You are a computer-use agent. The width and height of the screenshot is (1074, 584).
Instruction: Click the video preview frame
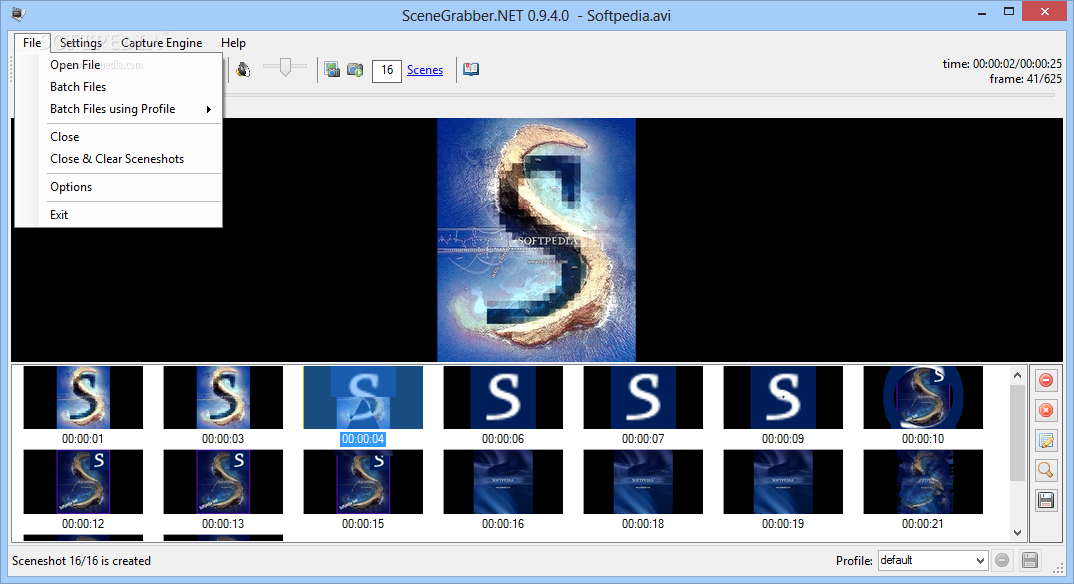536,240
